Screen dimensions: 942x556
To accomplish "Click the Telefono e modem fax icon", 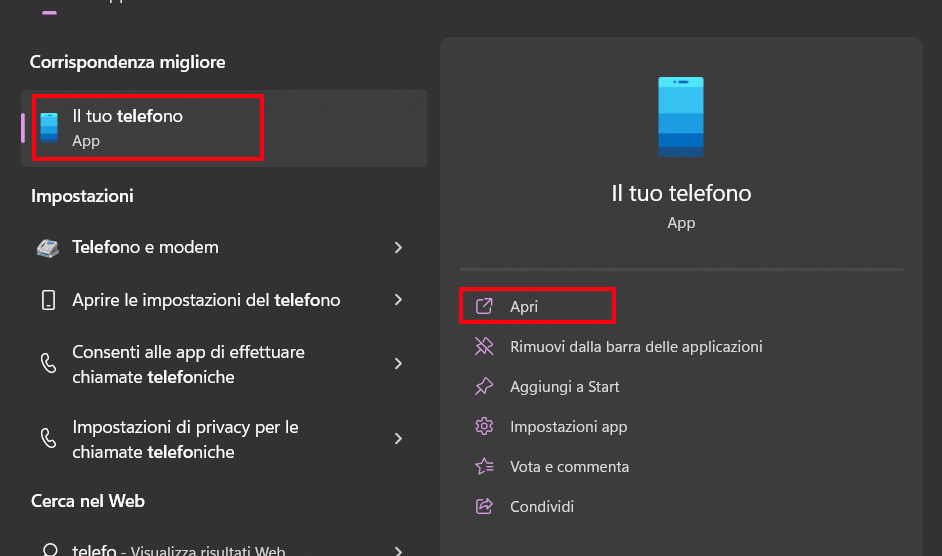I will tap(48, 248).
